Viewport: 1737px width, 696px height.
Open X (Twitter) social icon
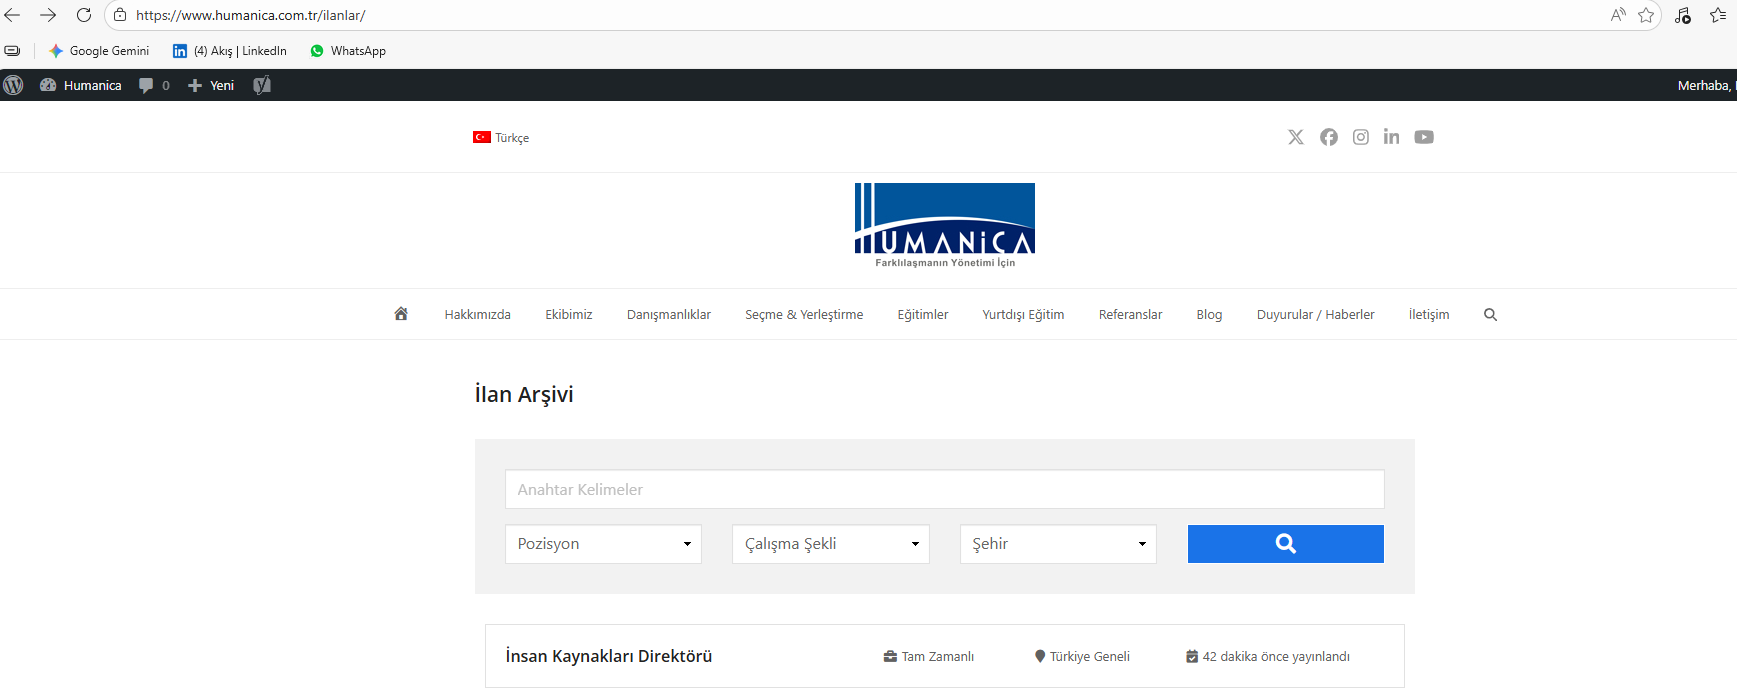click(1296, 137)
